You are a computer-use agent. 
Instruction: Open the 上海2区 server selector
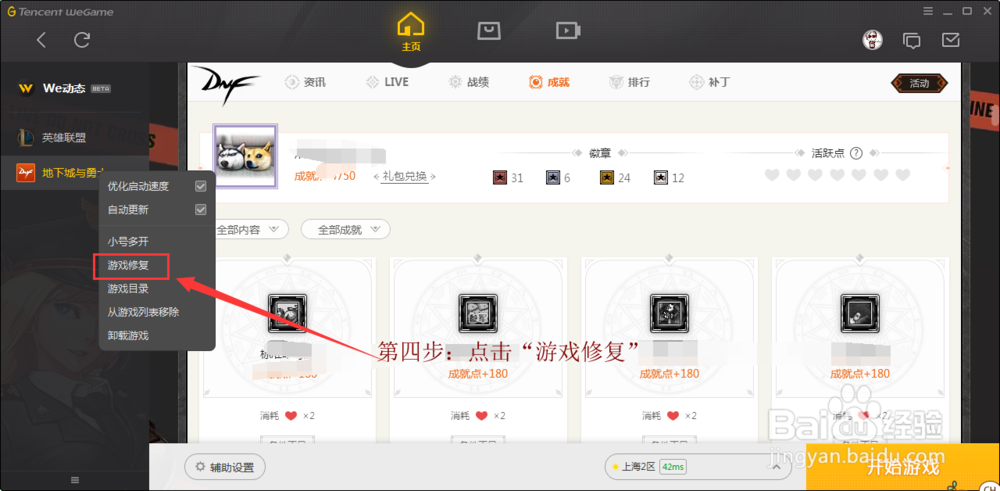coord(698,467)
